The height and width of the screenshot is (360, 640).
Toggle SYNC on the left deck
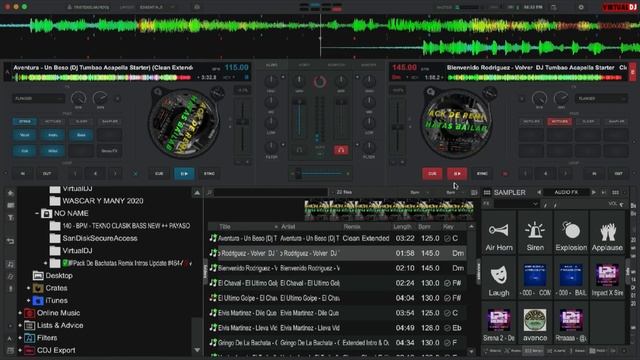[209, 173]
